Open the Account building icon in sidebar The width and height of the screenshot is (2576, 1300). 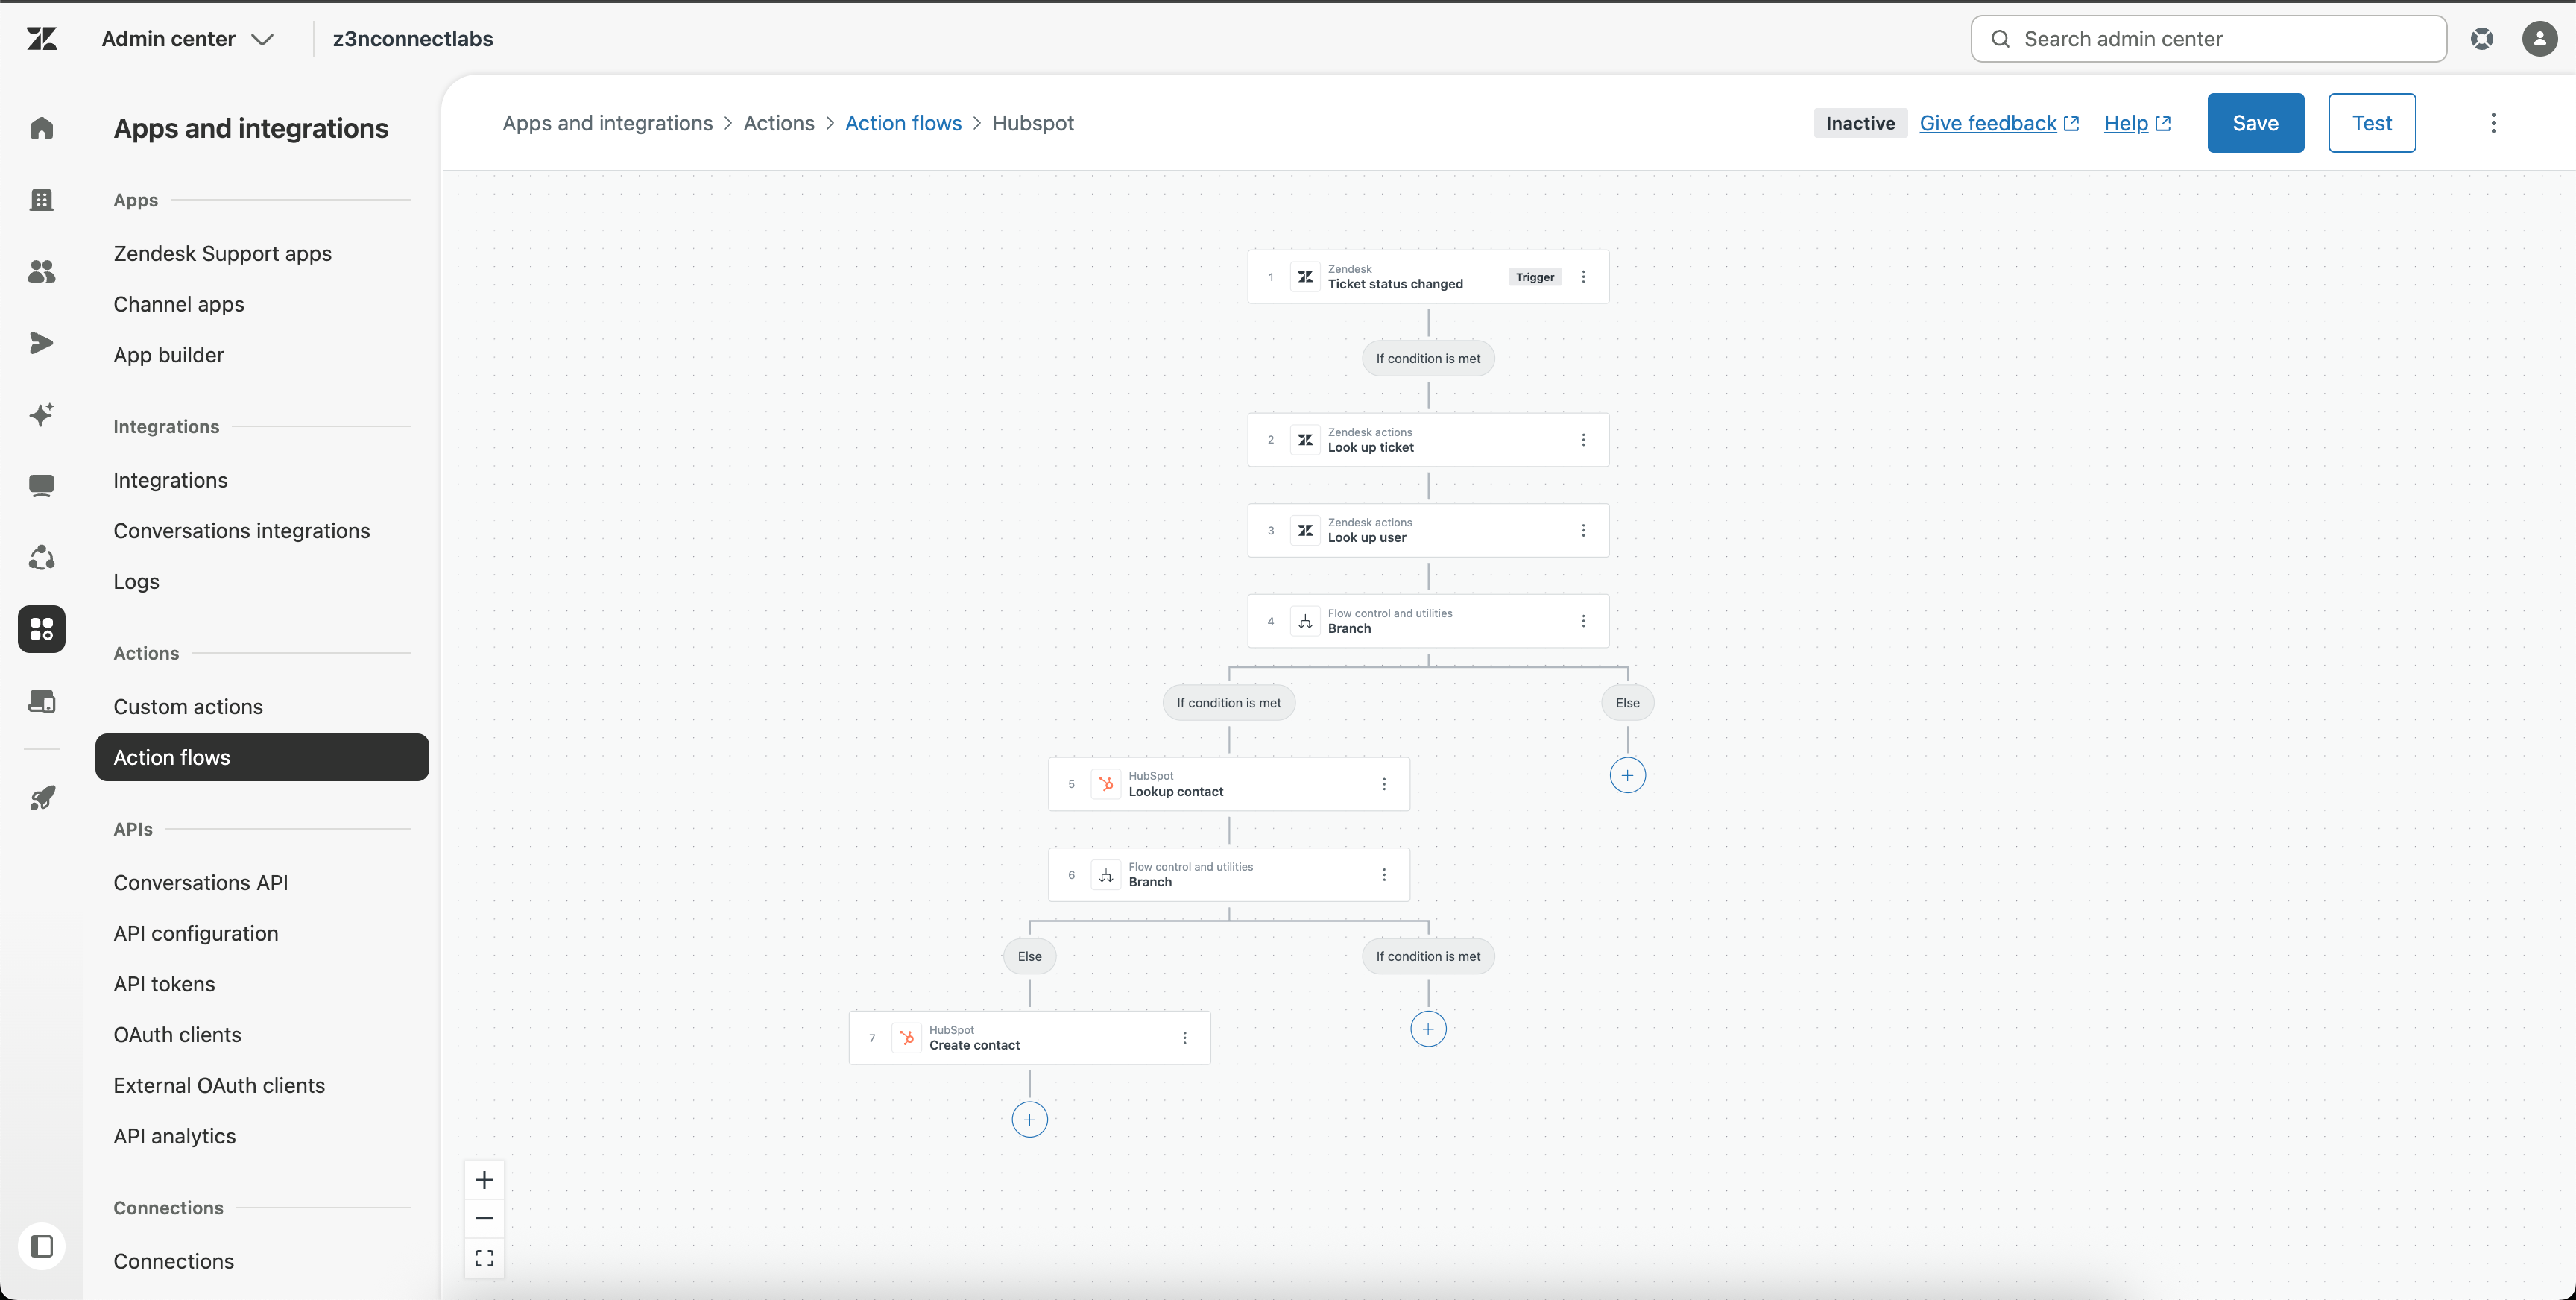coord(41,199)
